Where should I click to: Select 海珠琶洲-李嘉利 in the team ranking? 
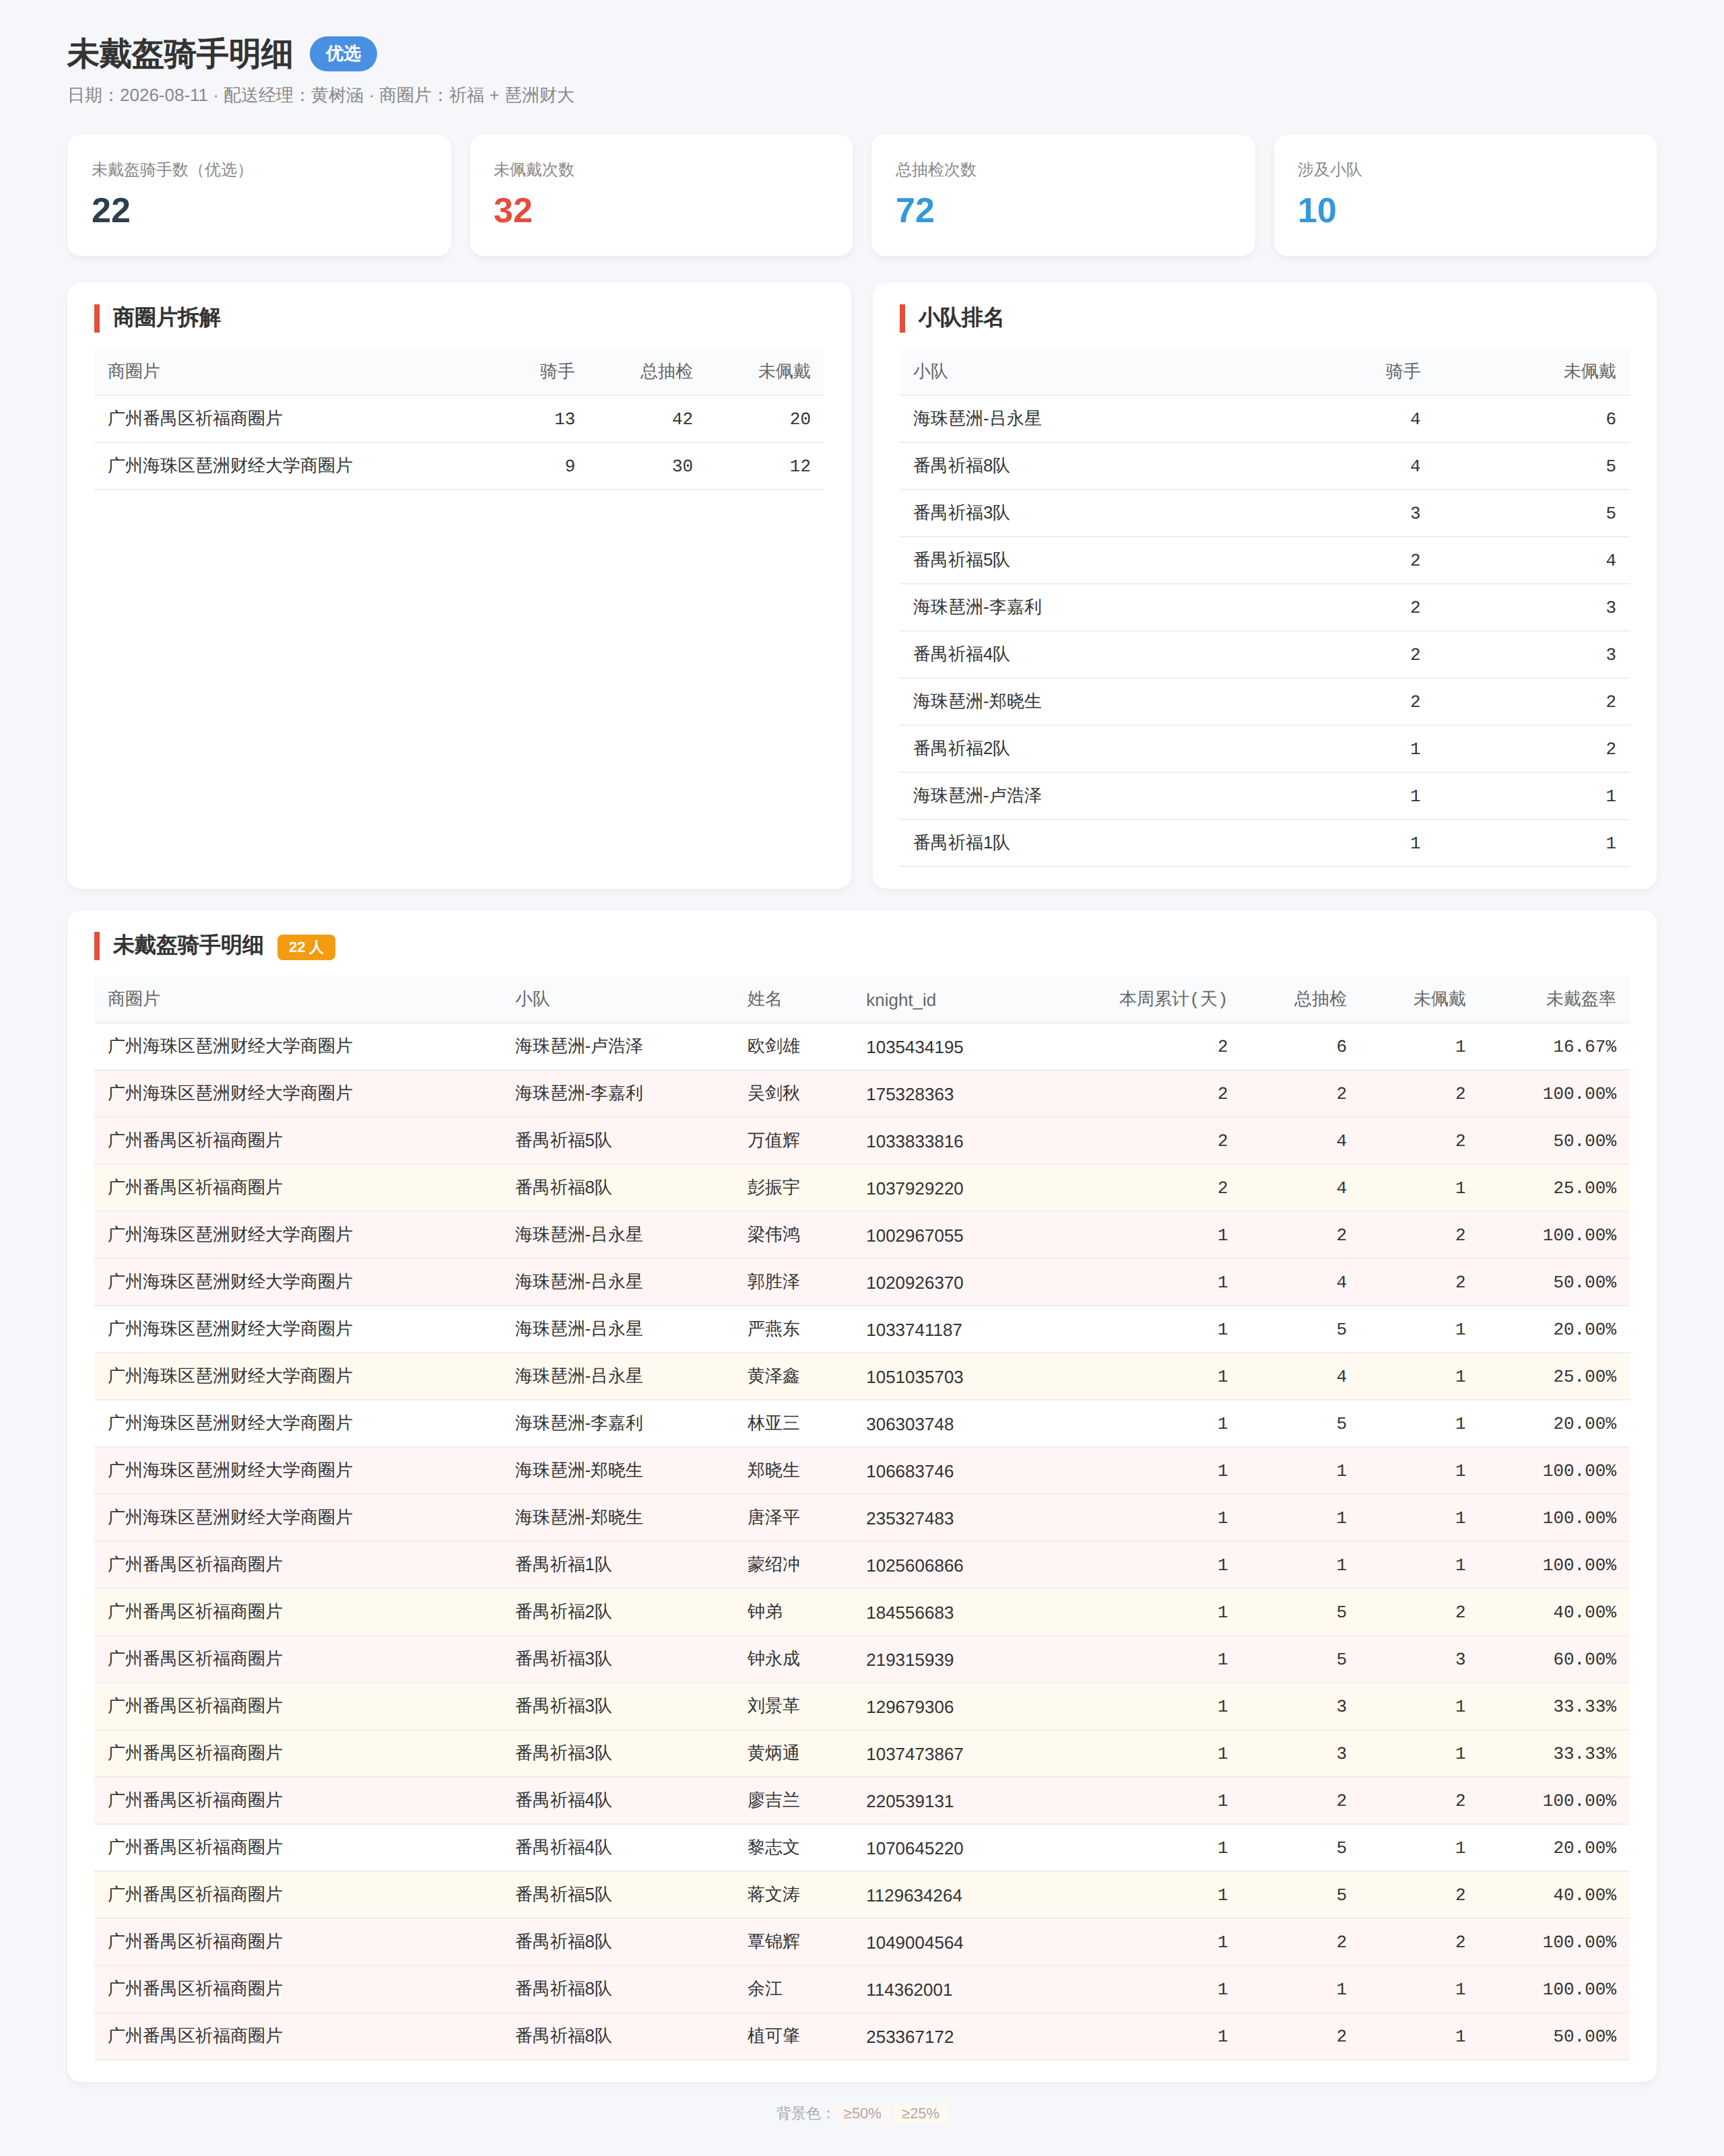(x=977, y=607)
